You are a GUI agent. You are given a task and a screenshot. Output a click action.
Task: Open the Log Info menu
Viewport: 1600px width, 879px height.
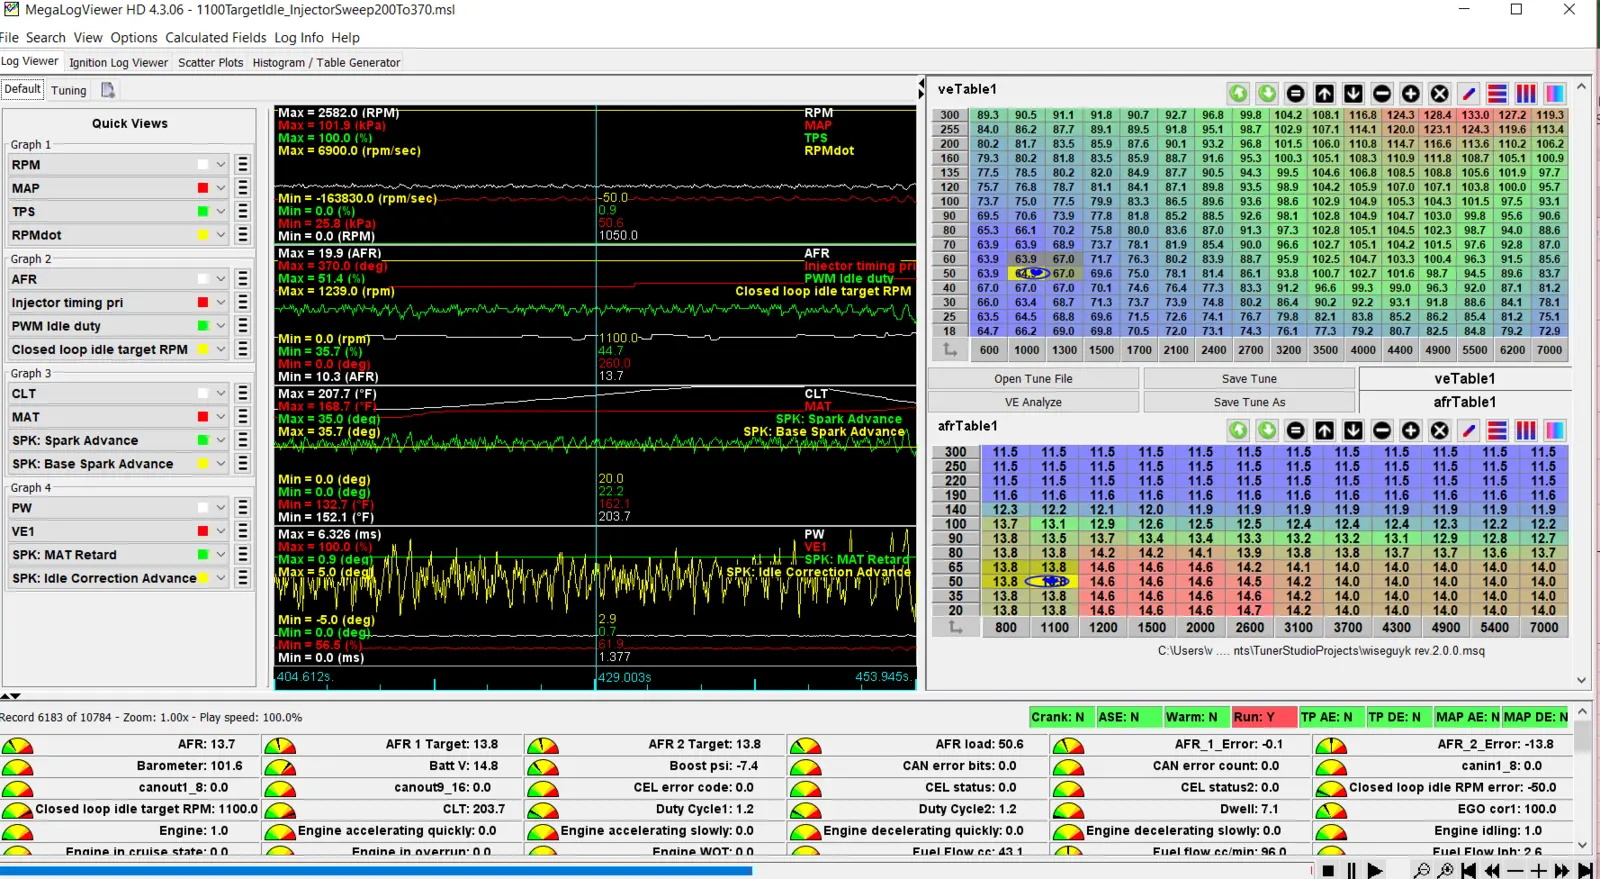tap(299, 38)
